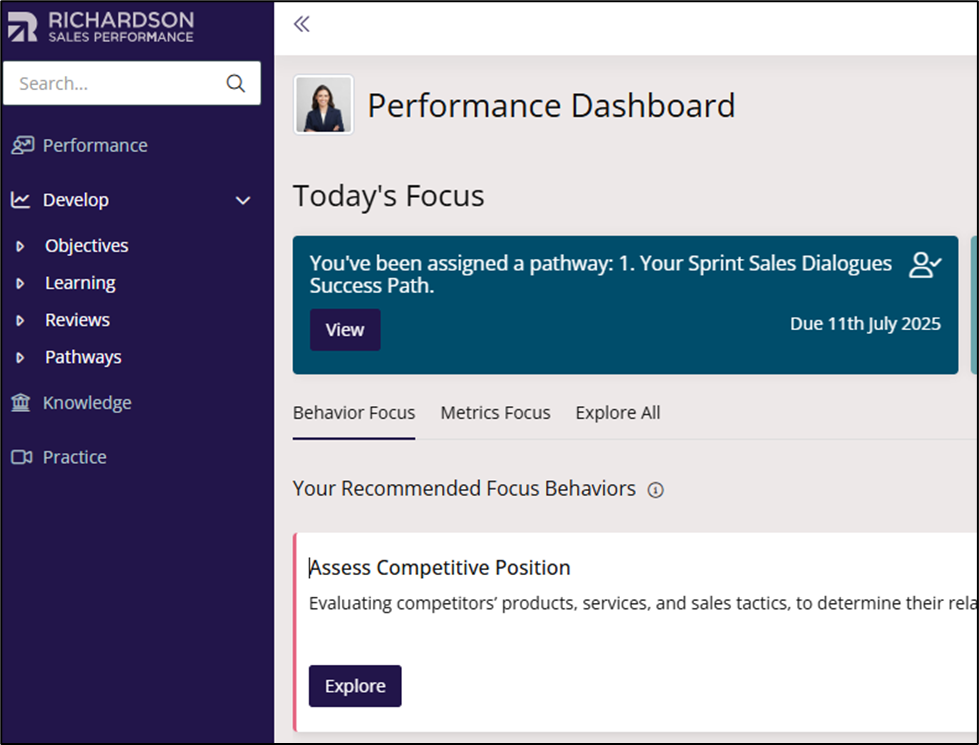Click the Knowledge building icon
This screenshot has width=979, height=745.
point(21,403)
